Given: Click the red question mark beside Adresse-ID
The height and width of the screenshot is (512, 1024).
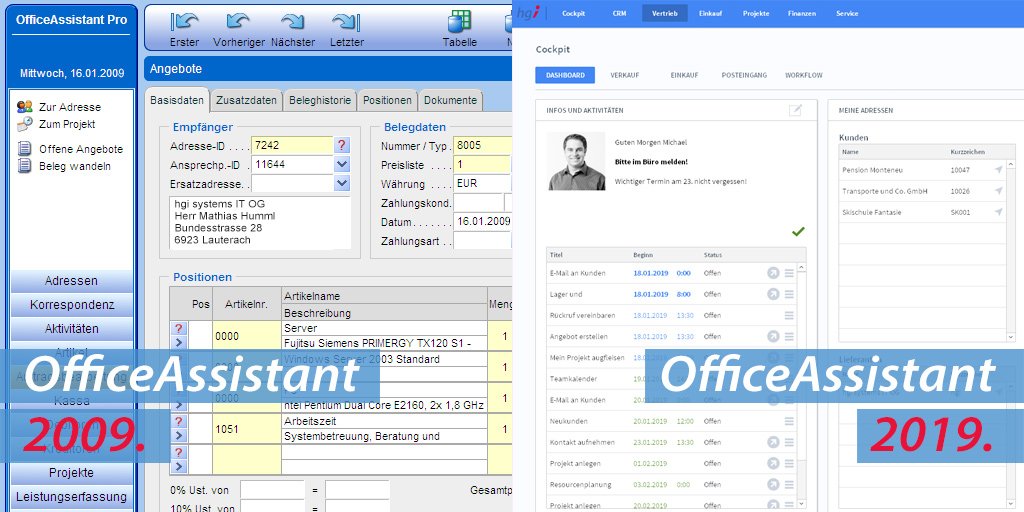Looking at the screenshot, I should click(342, 145).
